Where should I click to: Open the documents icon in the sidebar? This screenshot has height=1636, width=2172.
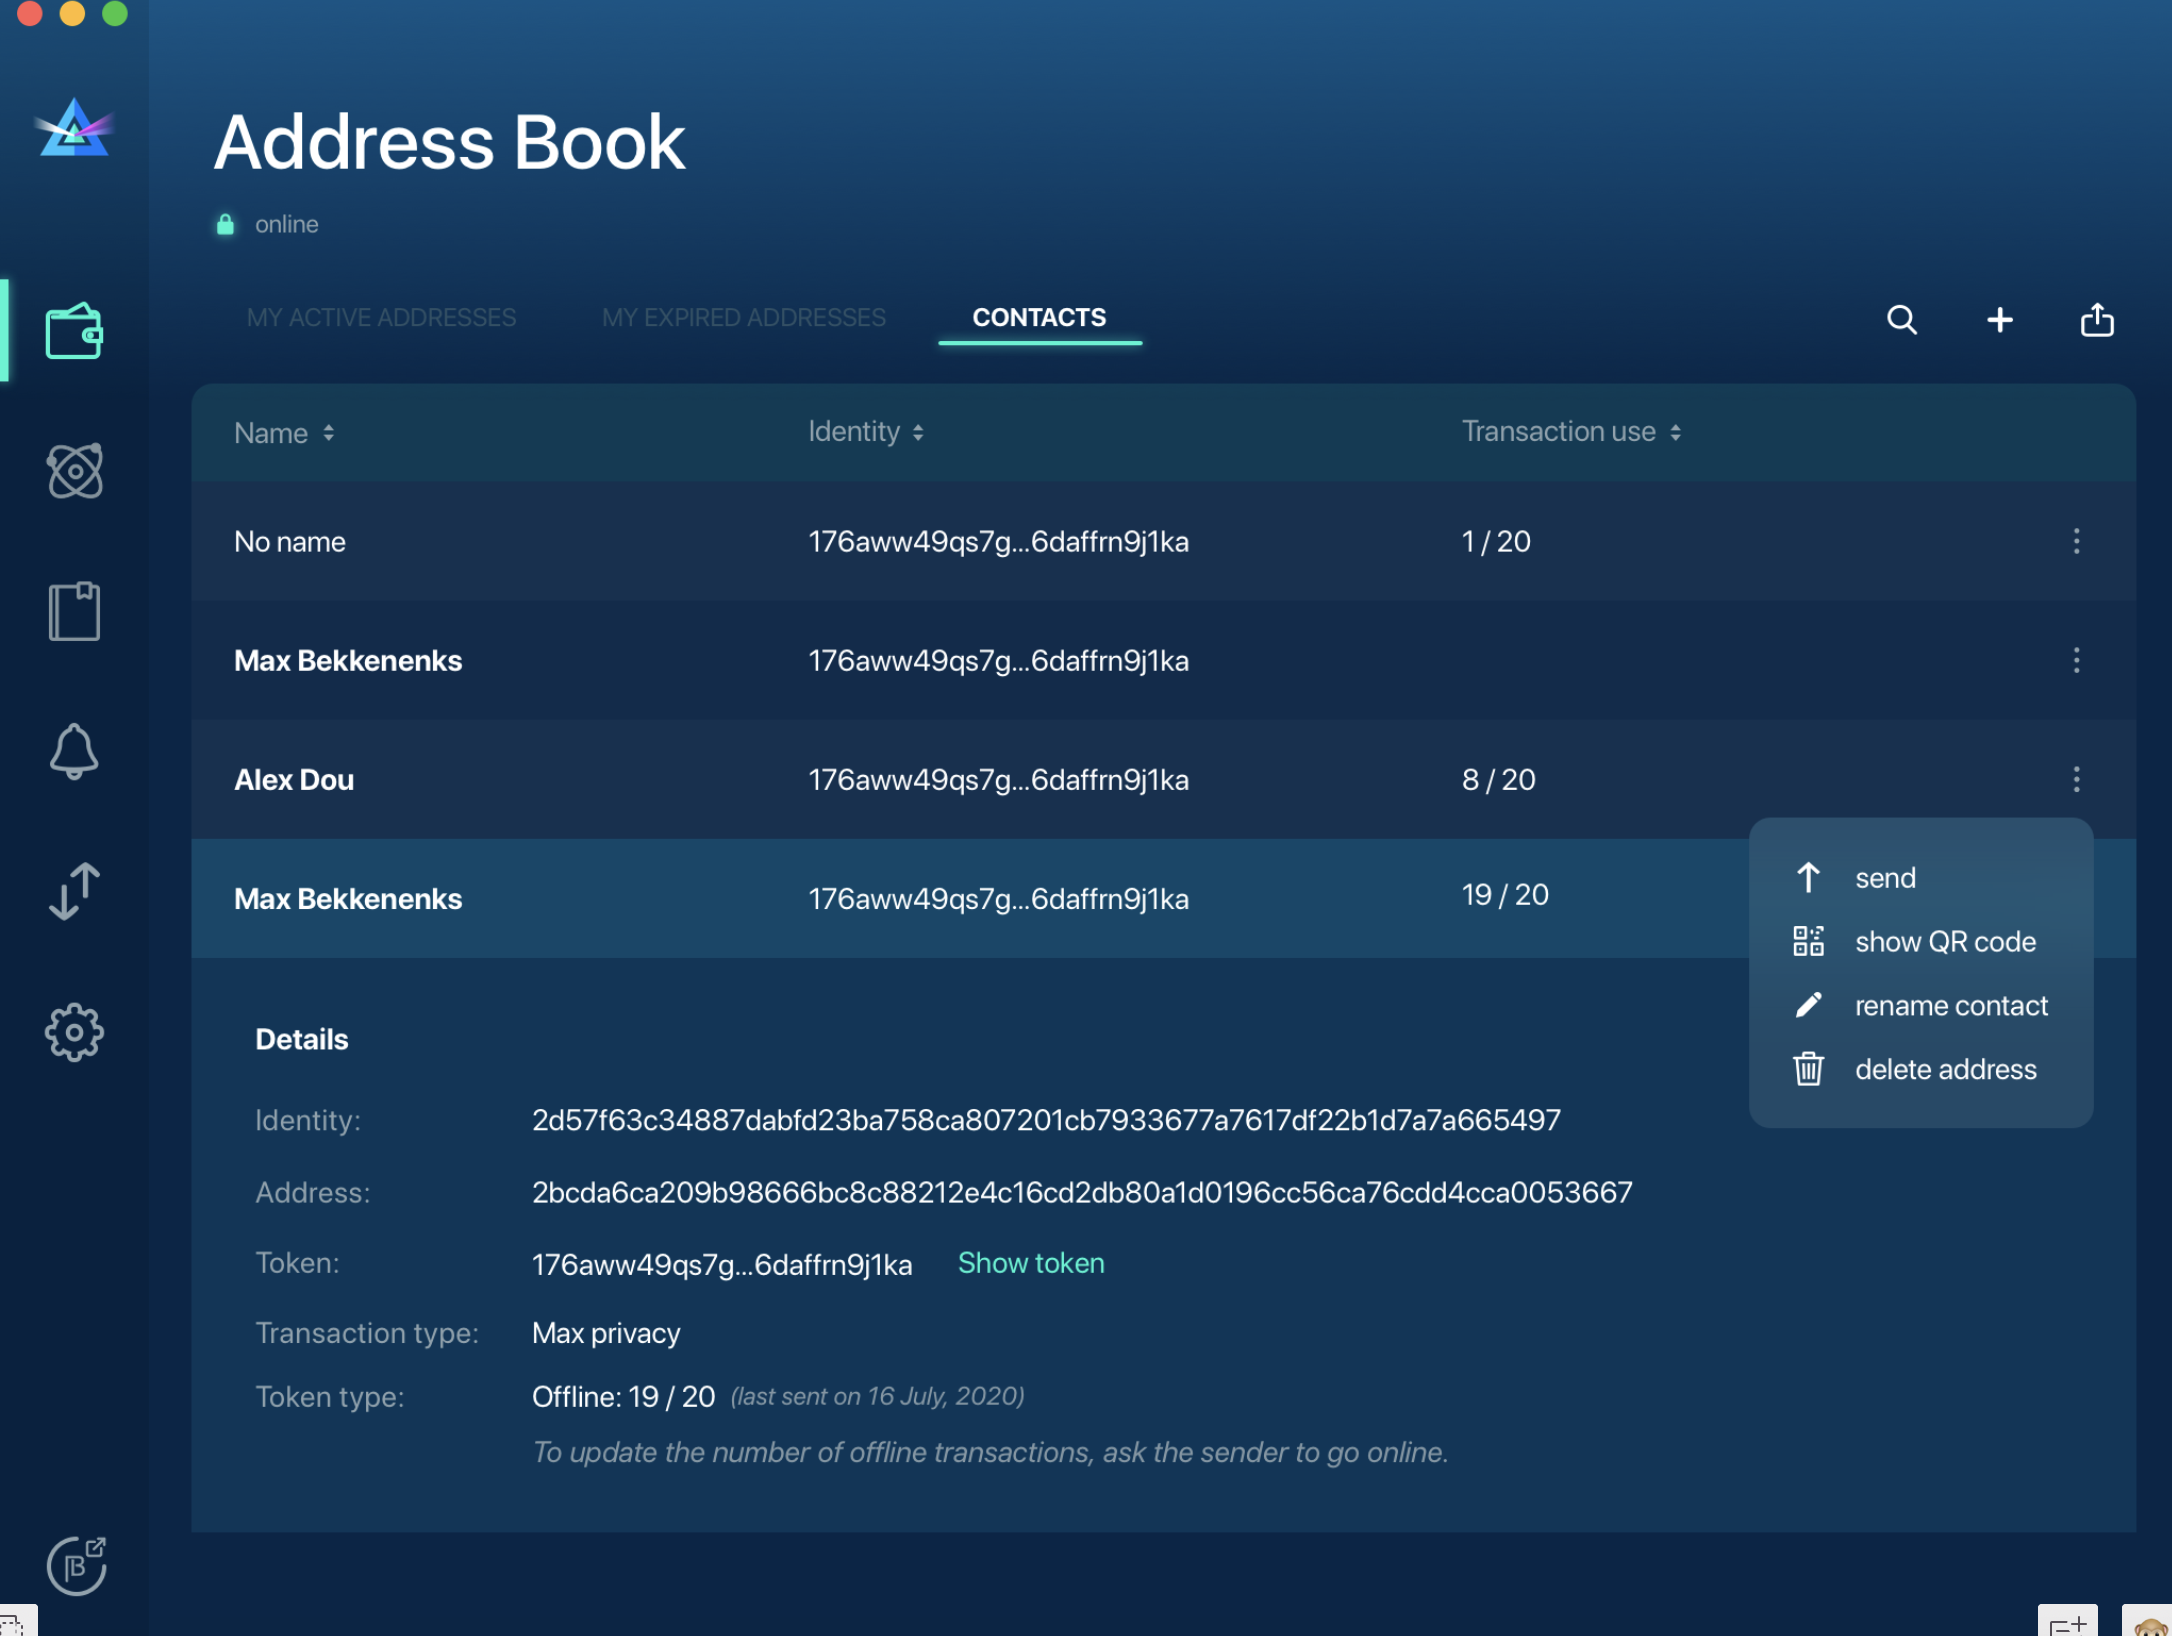point(74,610)
